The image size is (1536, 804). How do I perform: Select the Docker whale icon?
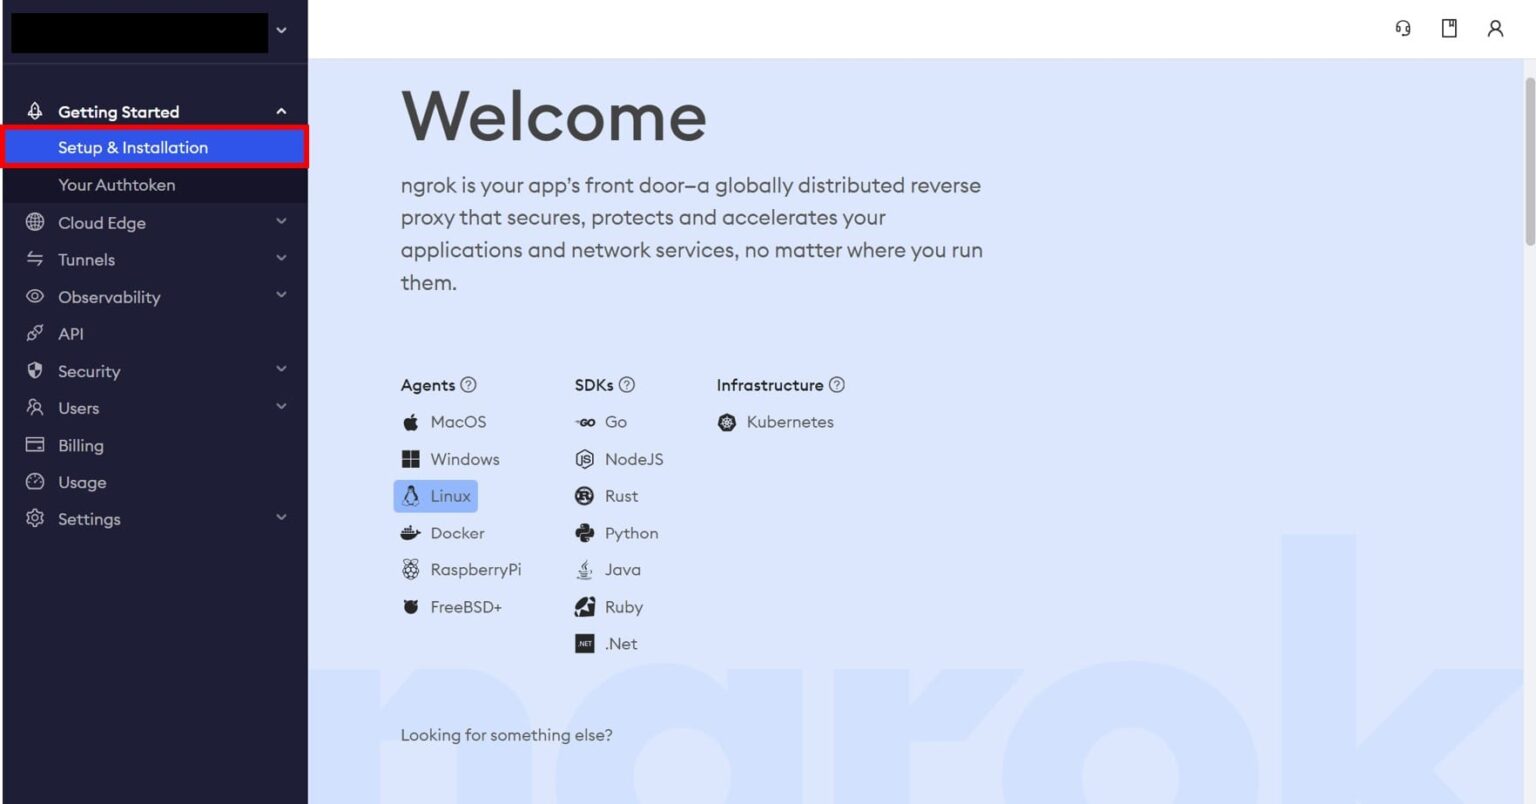[x=410, y=534]
